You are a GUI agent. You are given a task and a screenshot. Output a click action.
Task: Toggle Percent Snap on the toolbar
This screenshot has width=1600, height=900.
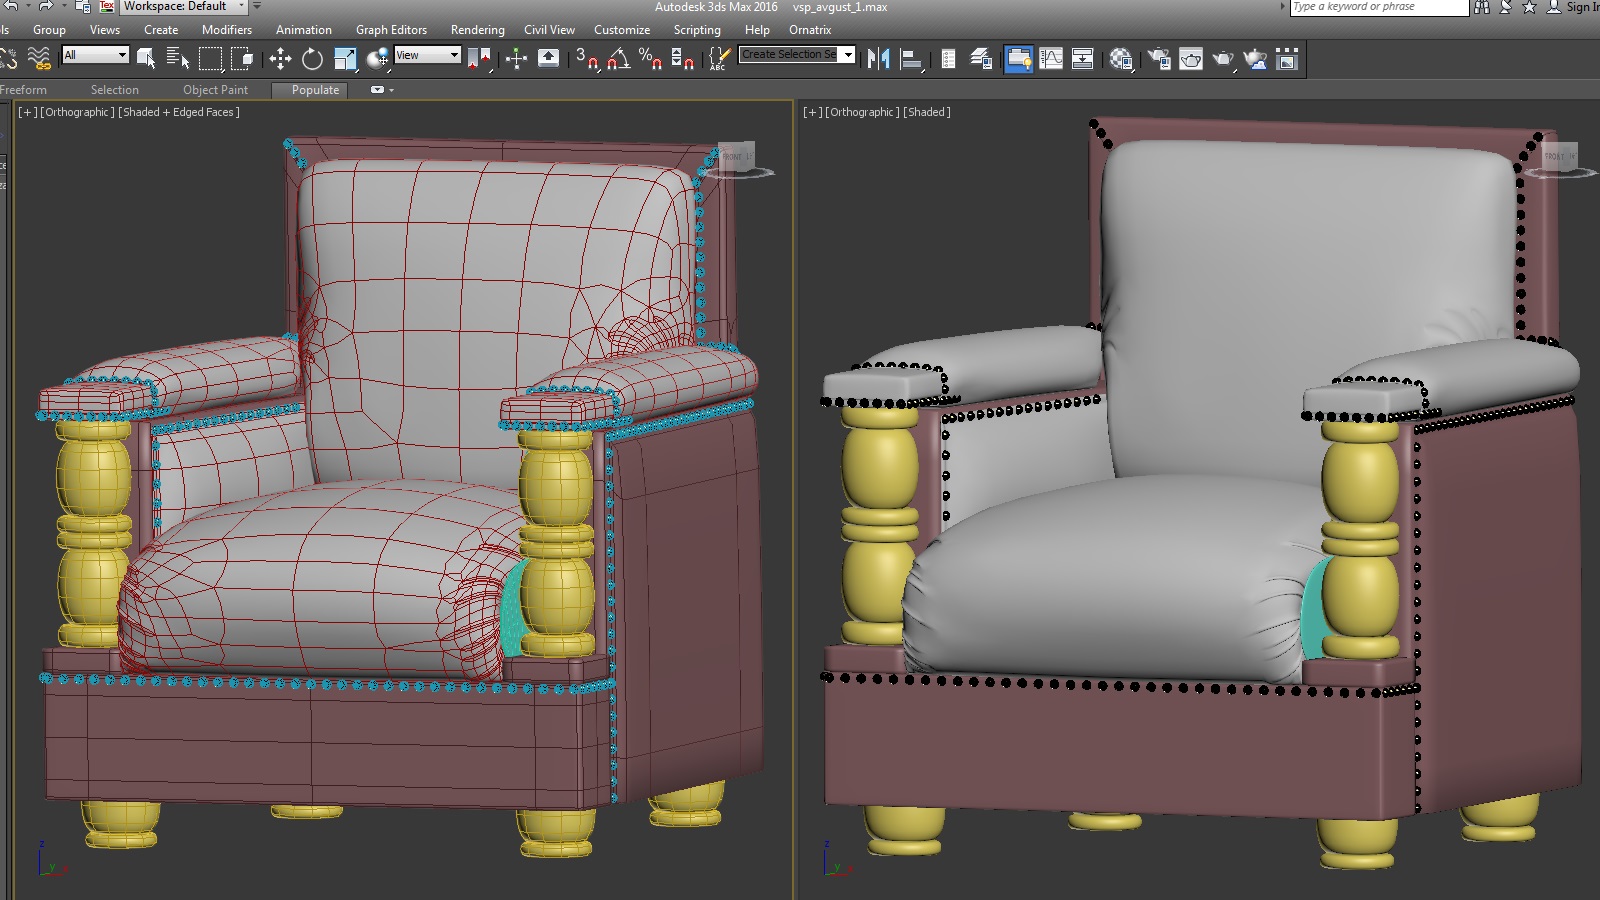click(650, 59)
